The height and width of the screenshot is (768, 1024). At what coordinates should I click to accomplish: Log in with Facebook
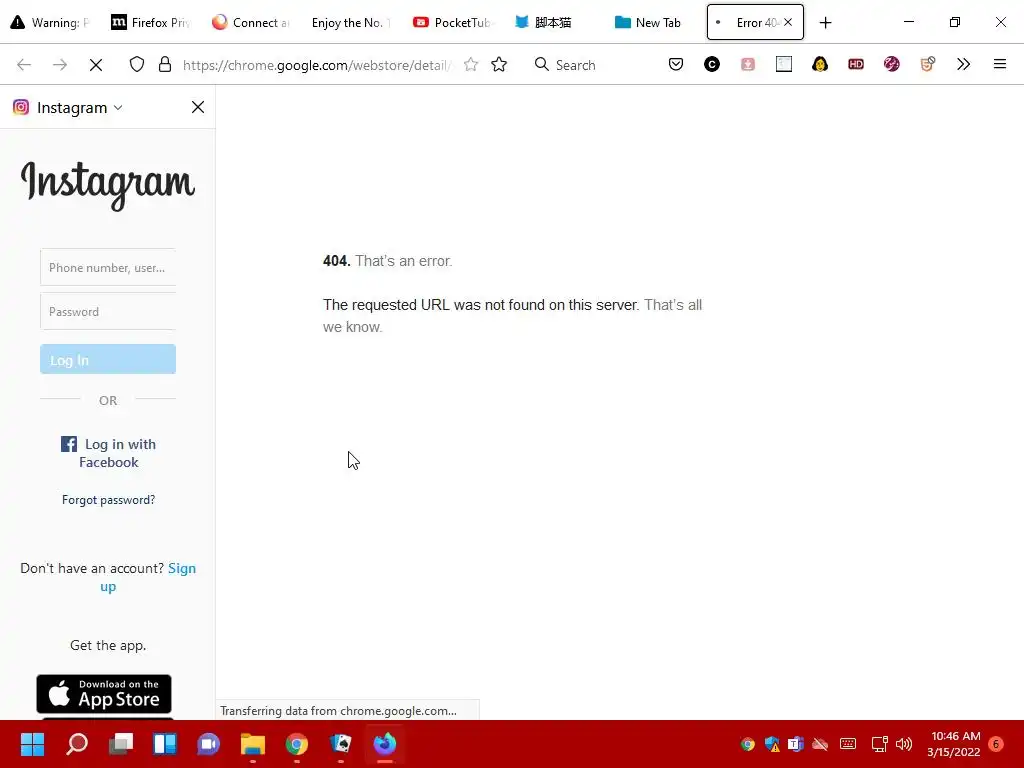(x=108, y=453)
